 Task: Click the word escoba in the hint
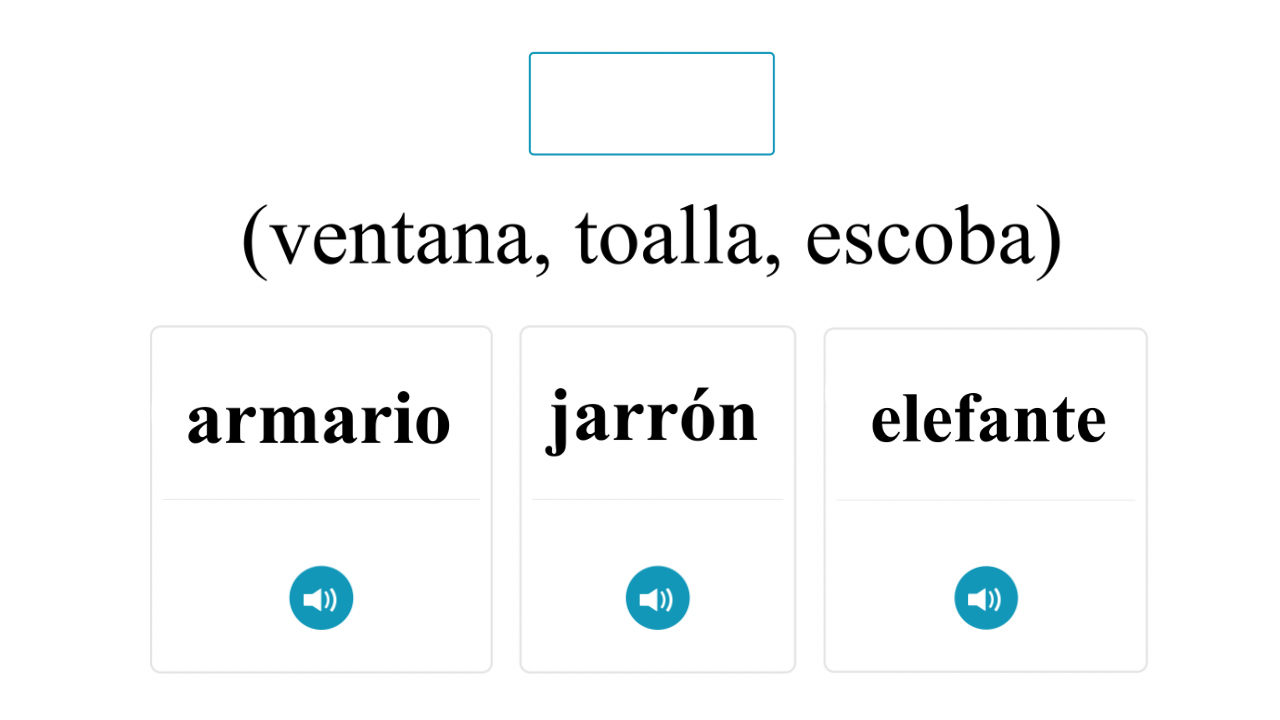(920, 236)
